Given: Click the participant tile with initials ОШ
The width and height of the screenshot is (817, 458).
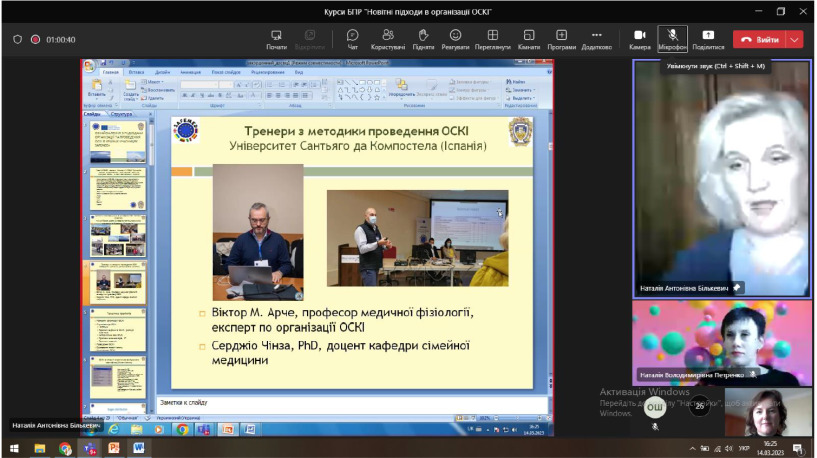Looking at the screenshot, I should point(655,407).
